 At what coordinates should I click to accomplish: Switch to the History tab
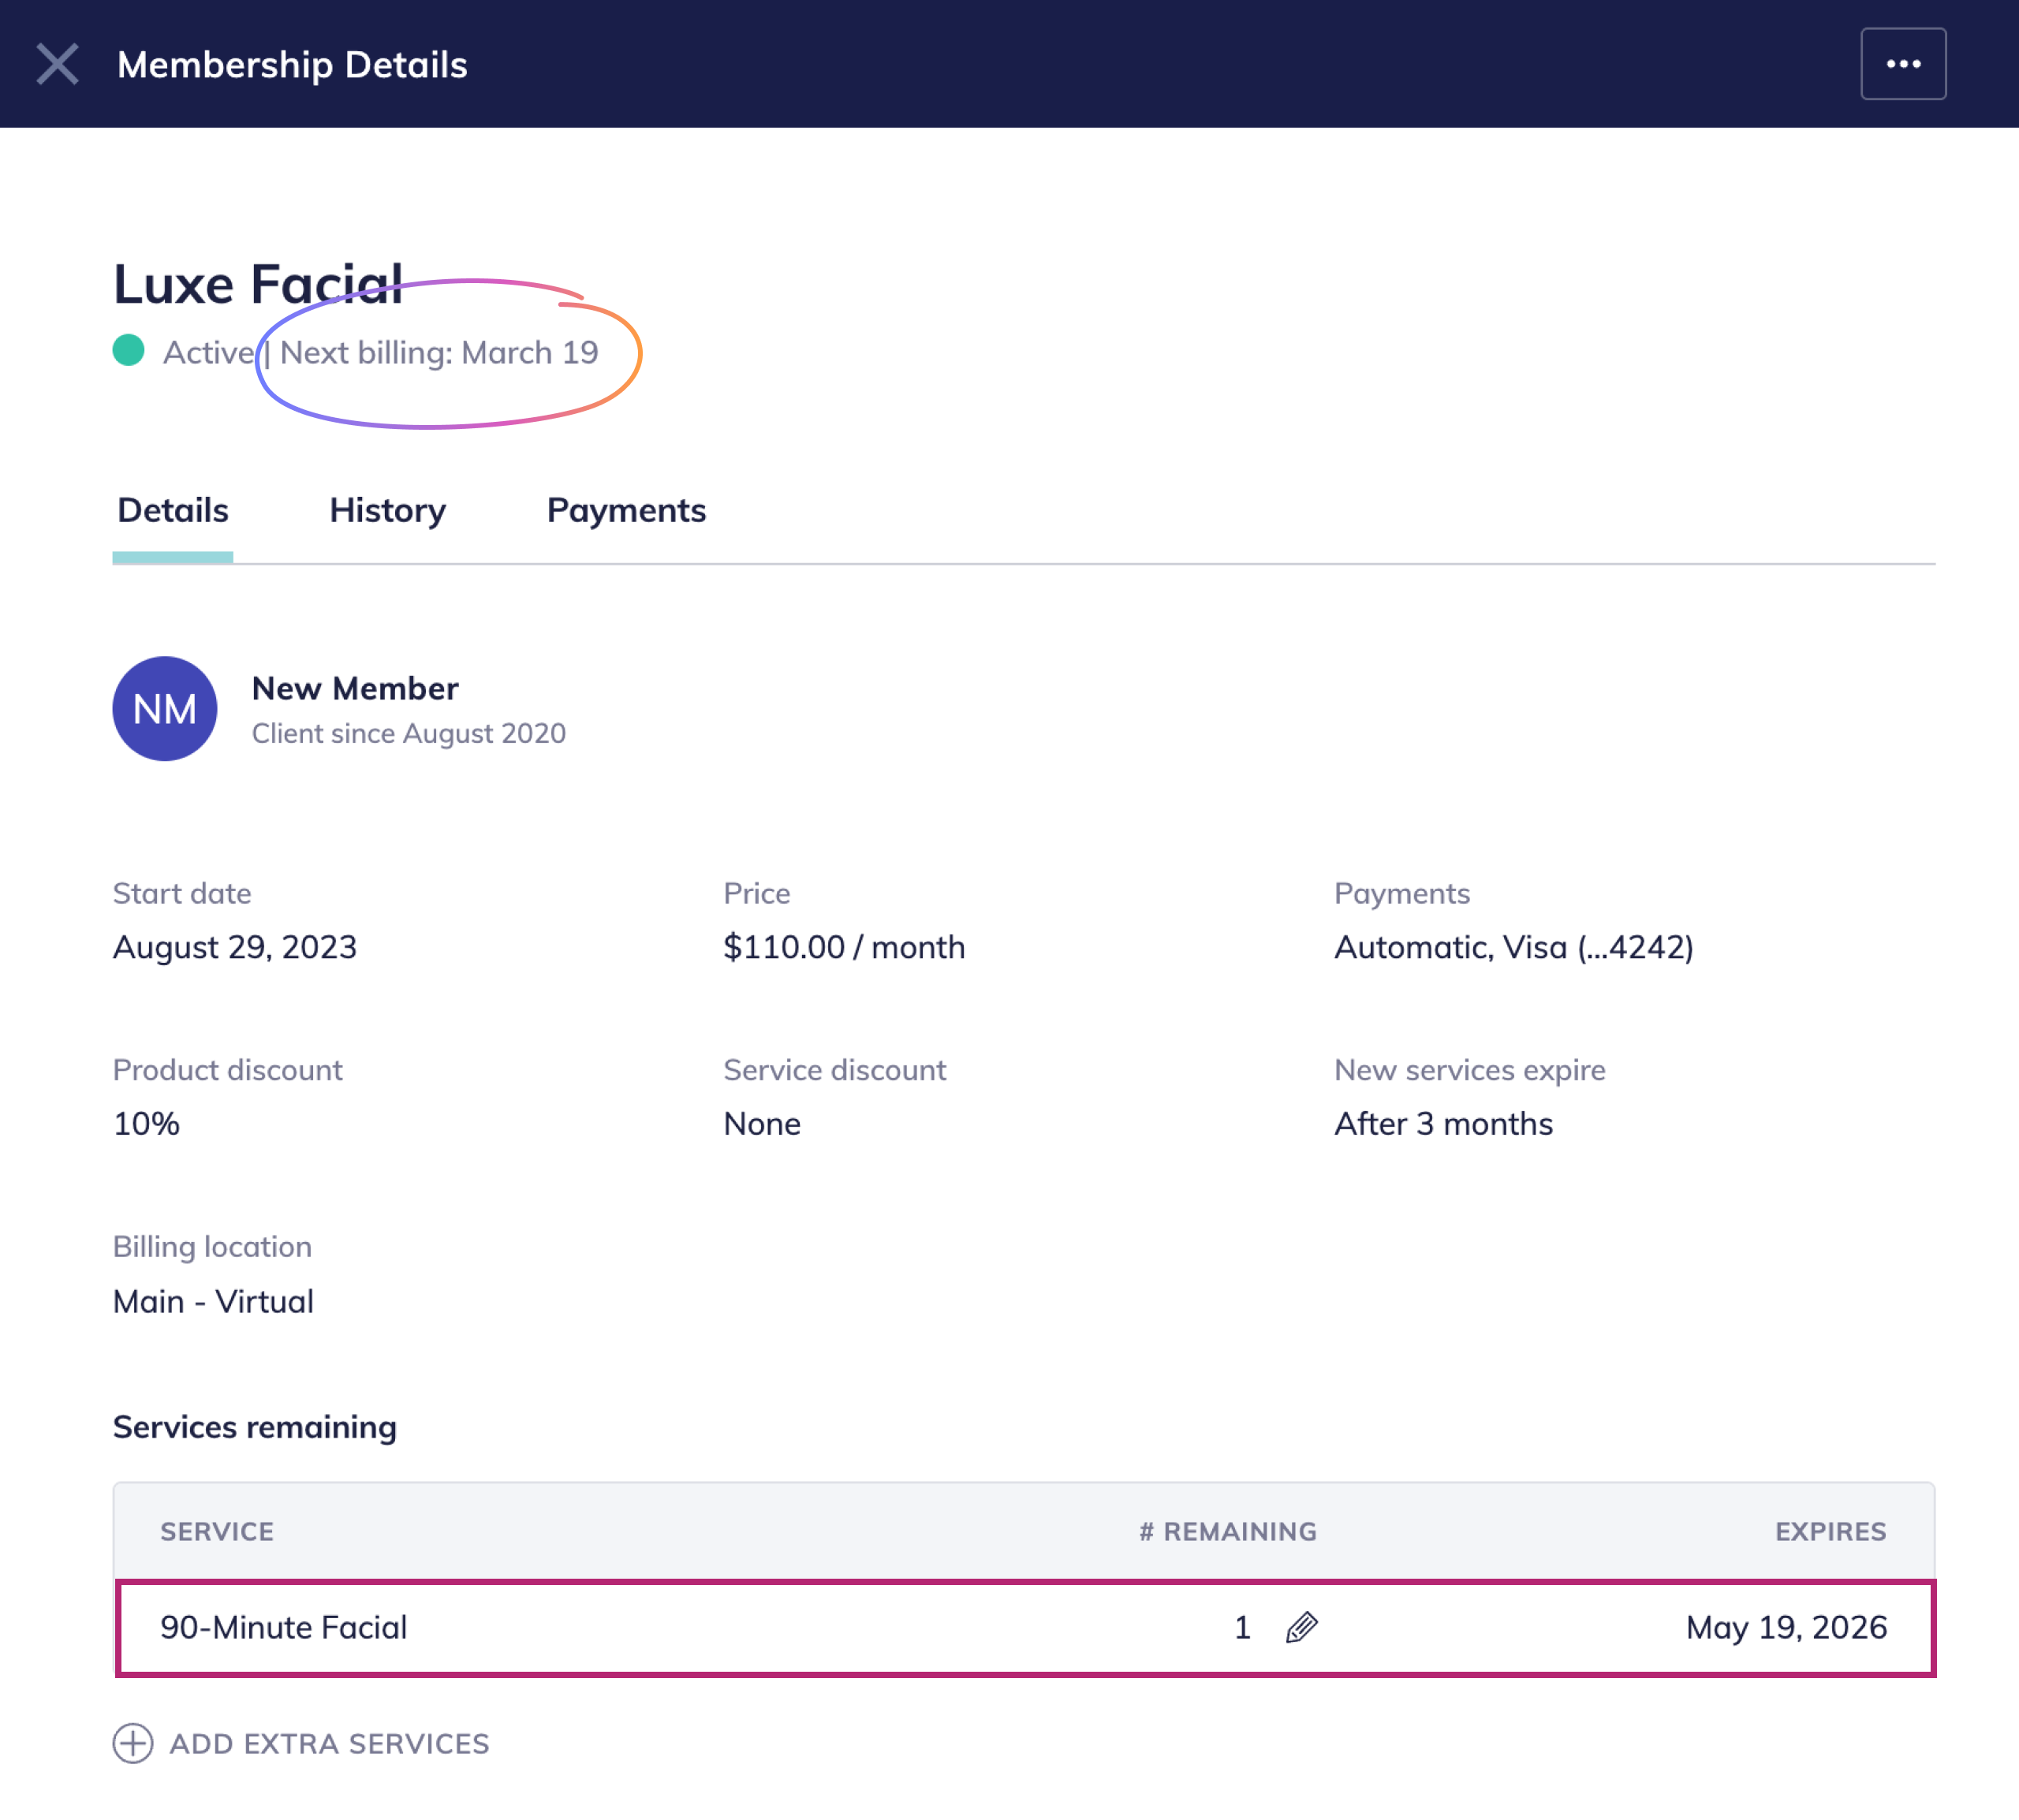pos(387,511)
